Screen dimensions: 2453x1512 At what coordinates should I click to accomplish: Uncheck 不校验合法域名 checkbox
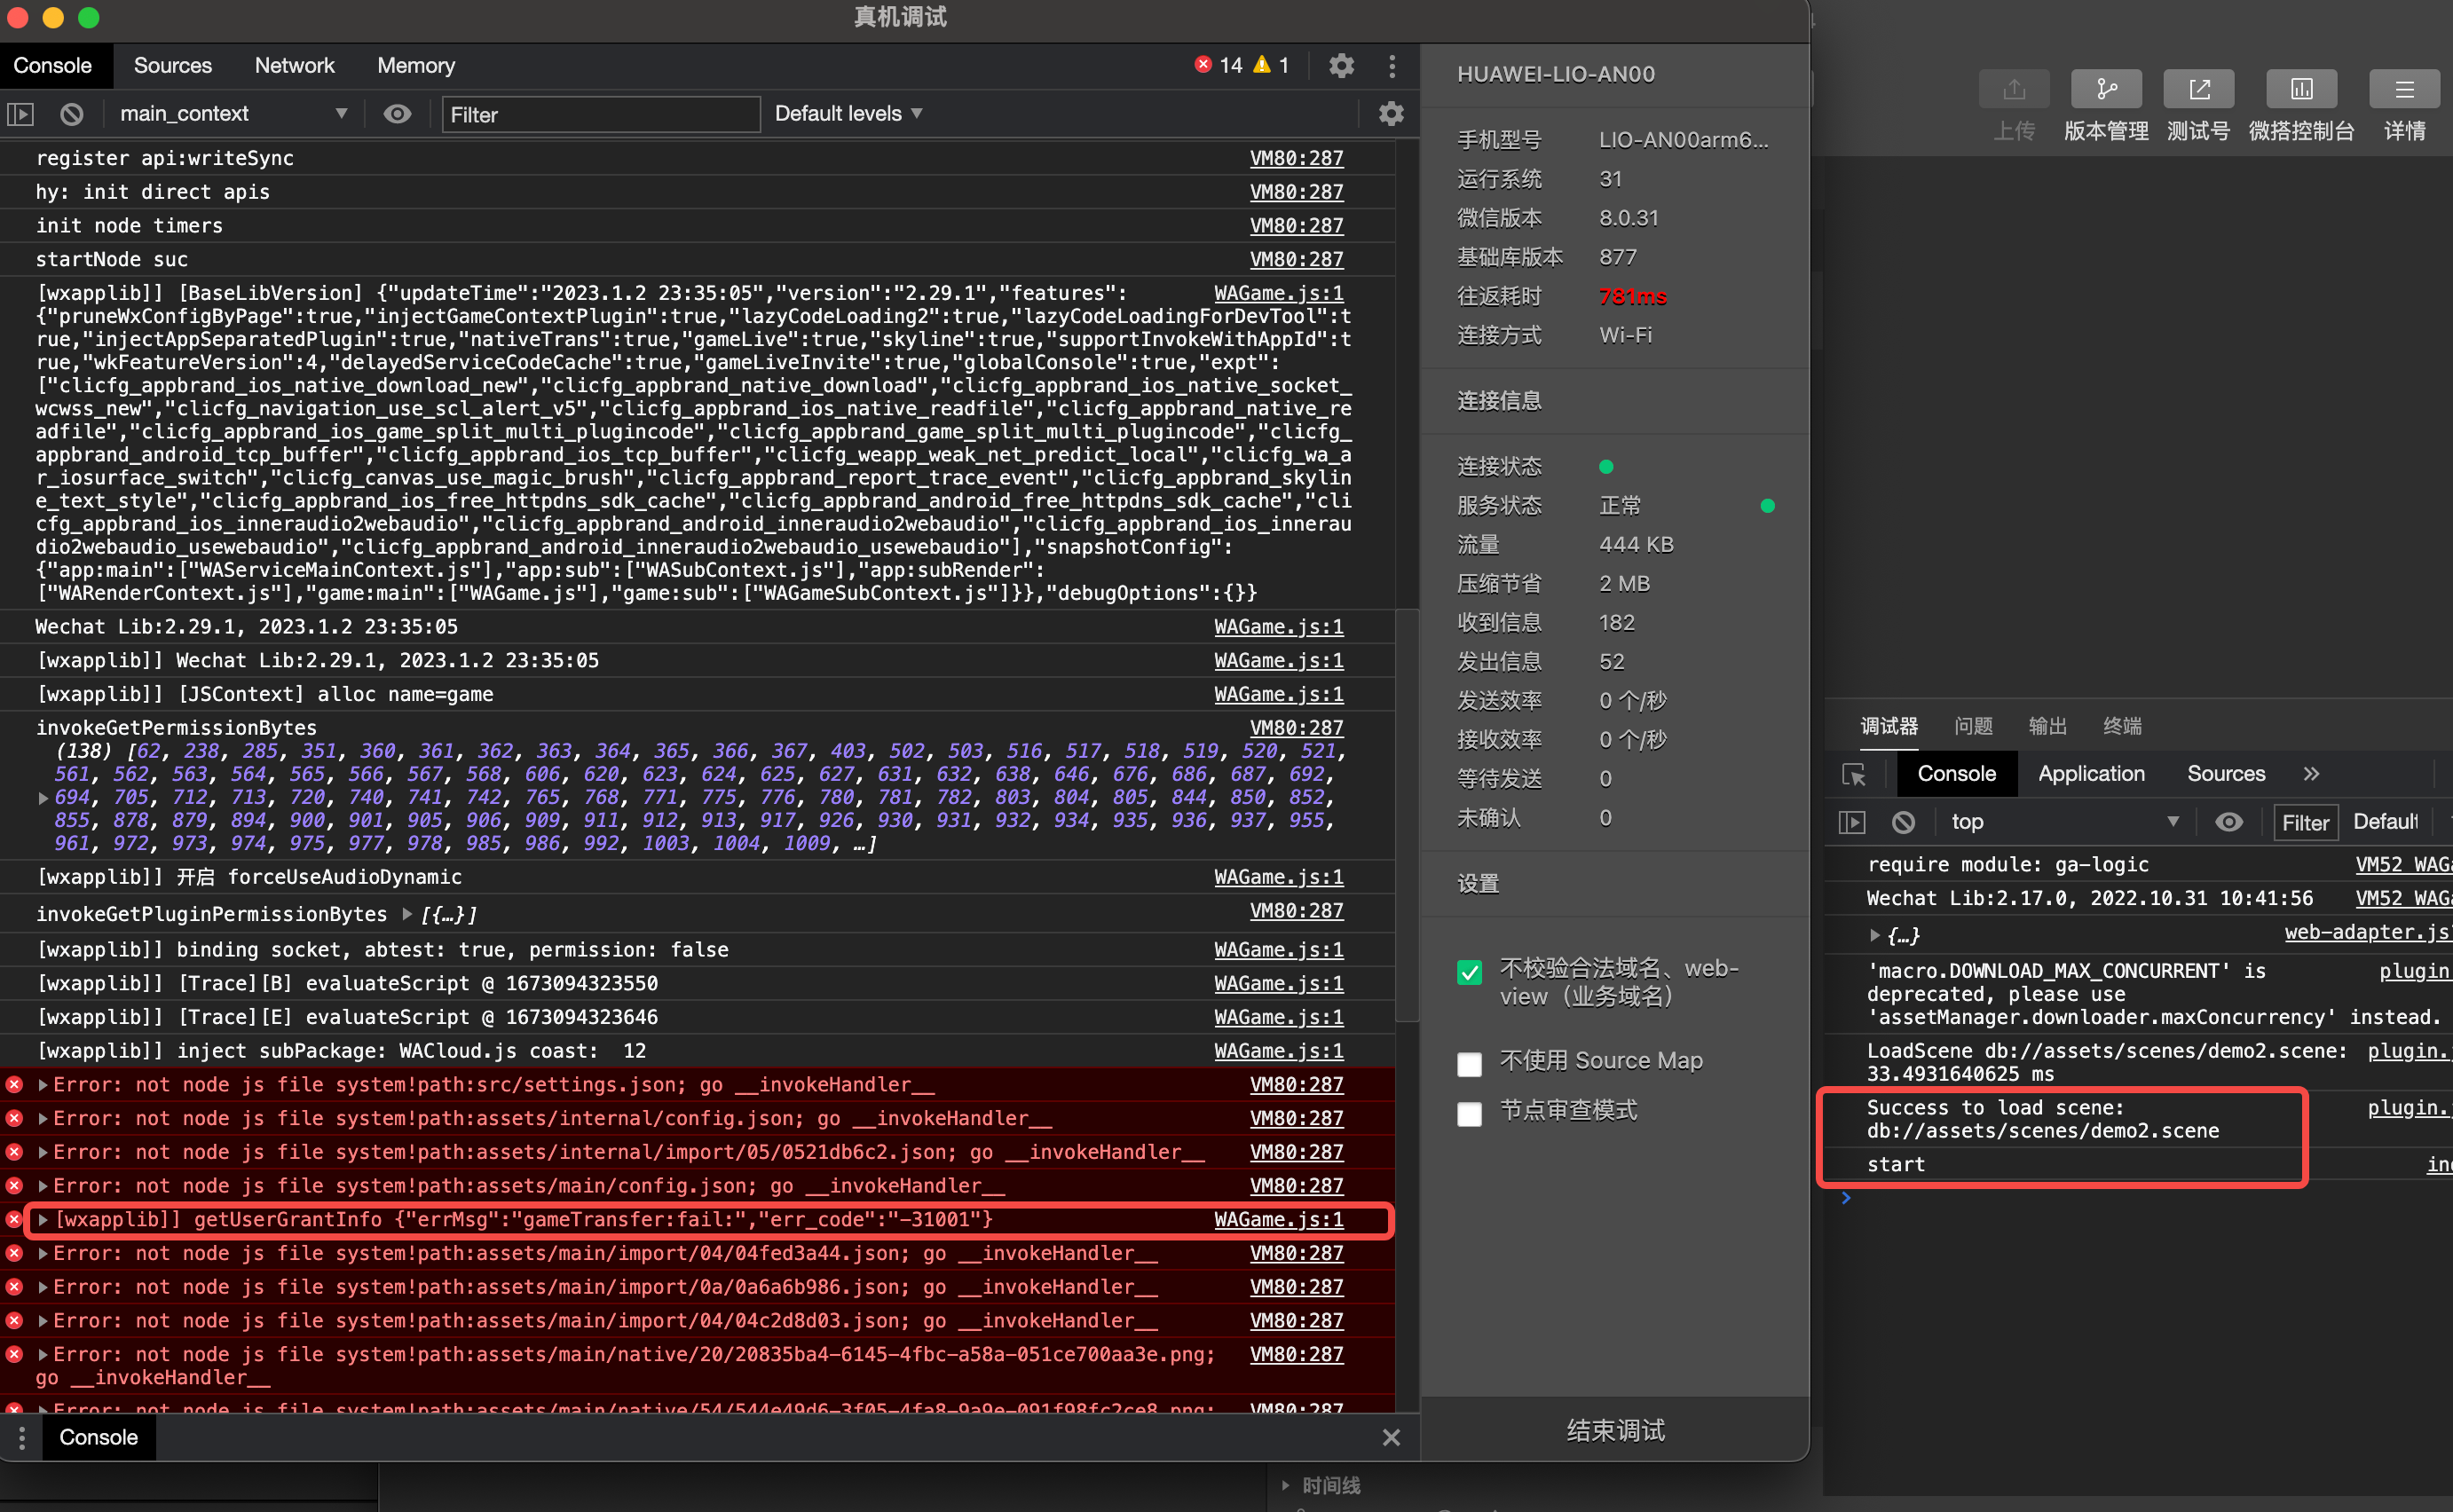1468,972
